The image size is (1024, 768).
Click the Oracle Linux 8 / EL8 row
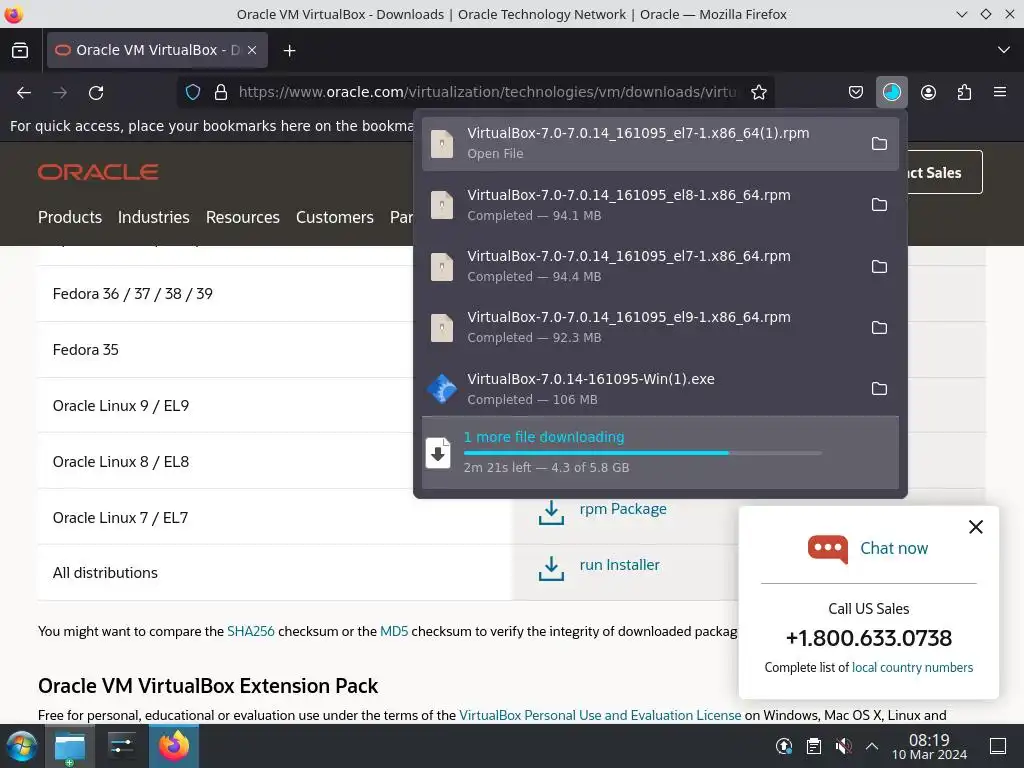tap(225, 462)
